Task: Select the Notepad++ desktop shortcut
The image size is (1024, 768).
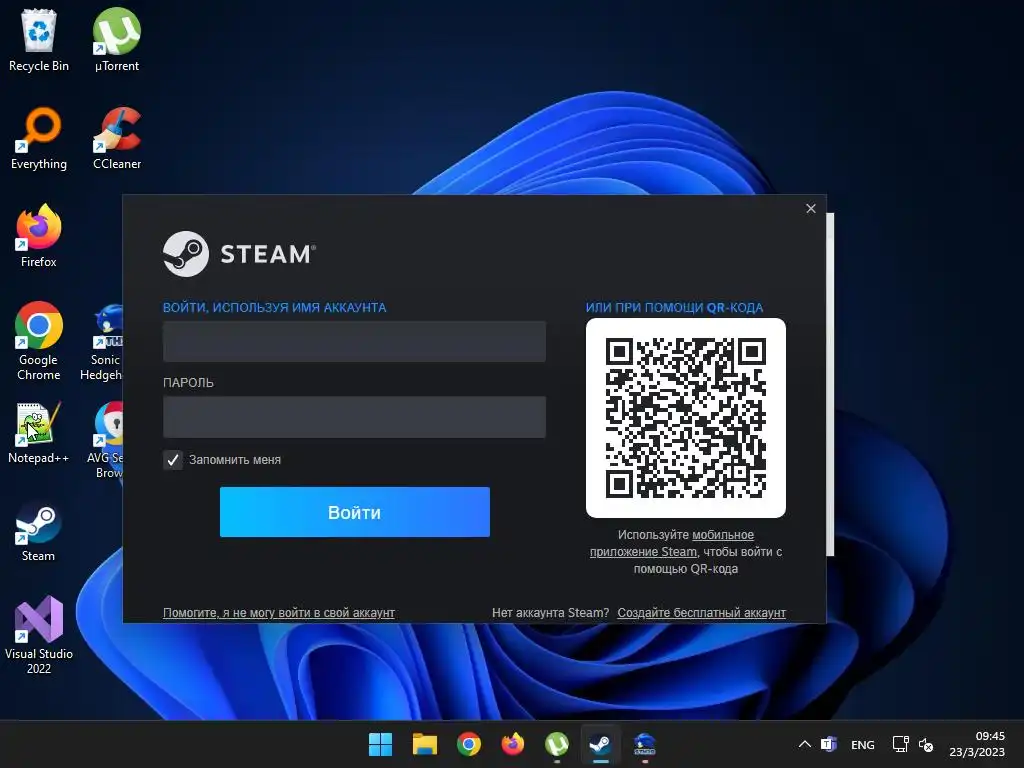Action: pos(39,432)
